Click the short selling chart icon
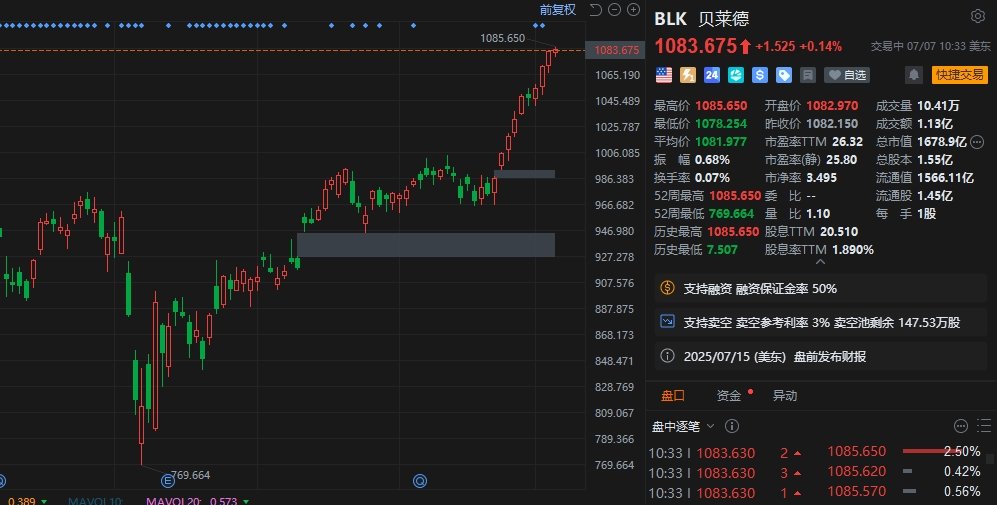This screenshot has height=505, width=997. (667, 322)
